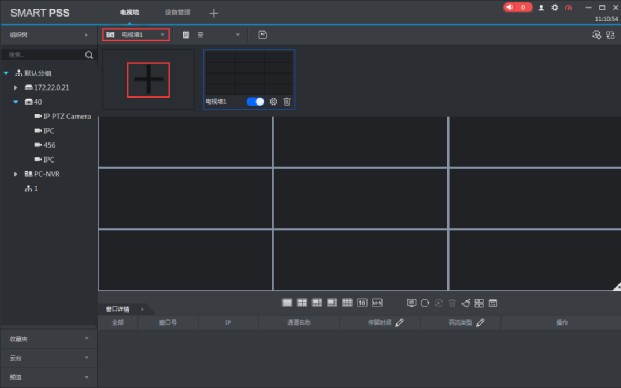The image size is (621, 388).
Task: Click the monitor display icon in bottom toolbar
Action: [x=411, y=303]
